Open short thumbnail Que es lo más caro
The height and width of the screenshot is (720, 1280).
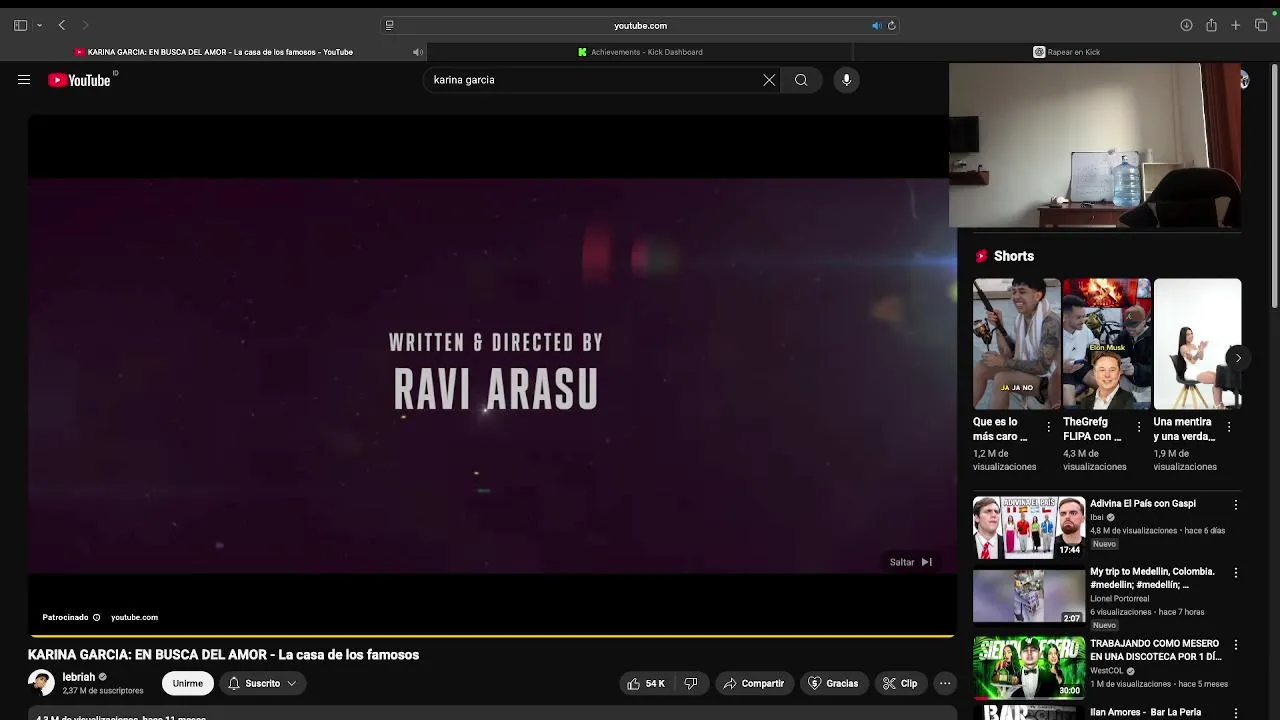(x=1017, y=344)
